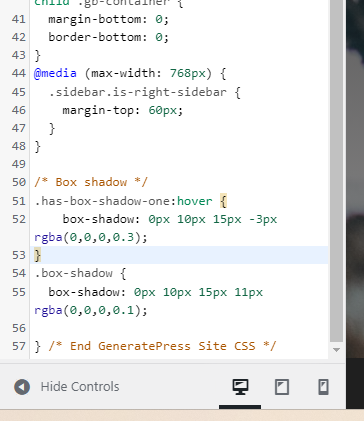Click 'rgba(0,0,0,0.1);' value
The height and width of the screenshot is (421, 364).
(x=91, y=310)
